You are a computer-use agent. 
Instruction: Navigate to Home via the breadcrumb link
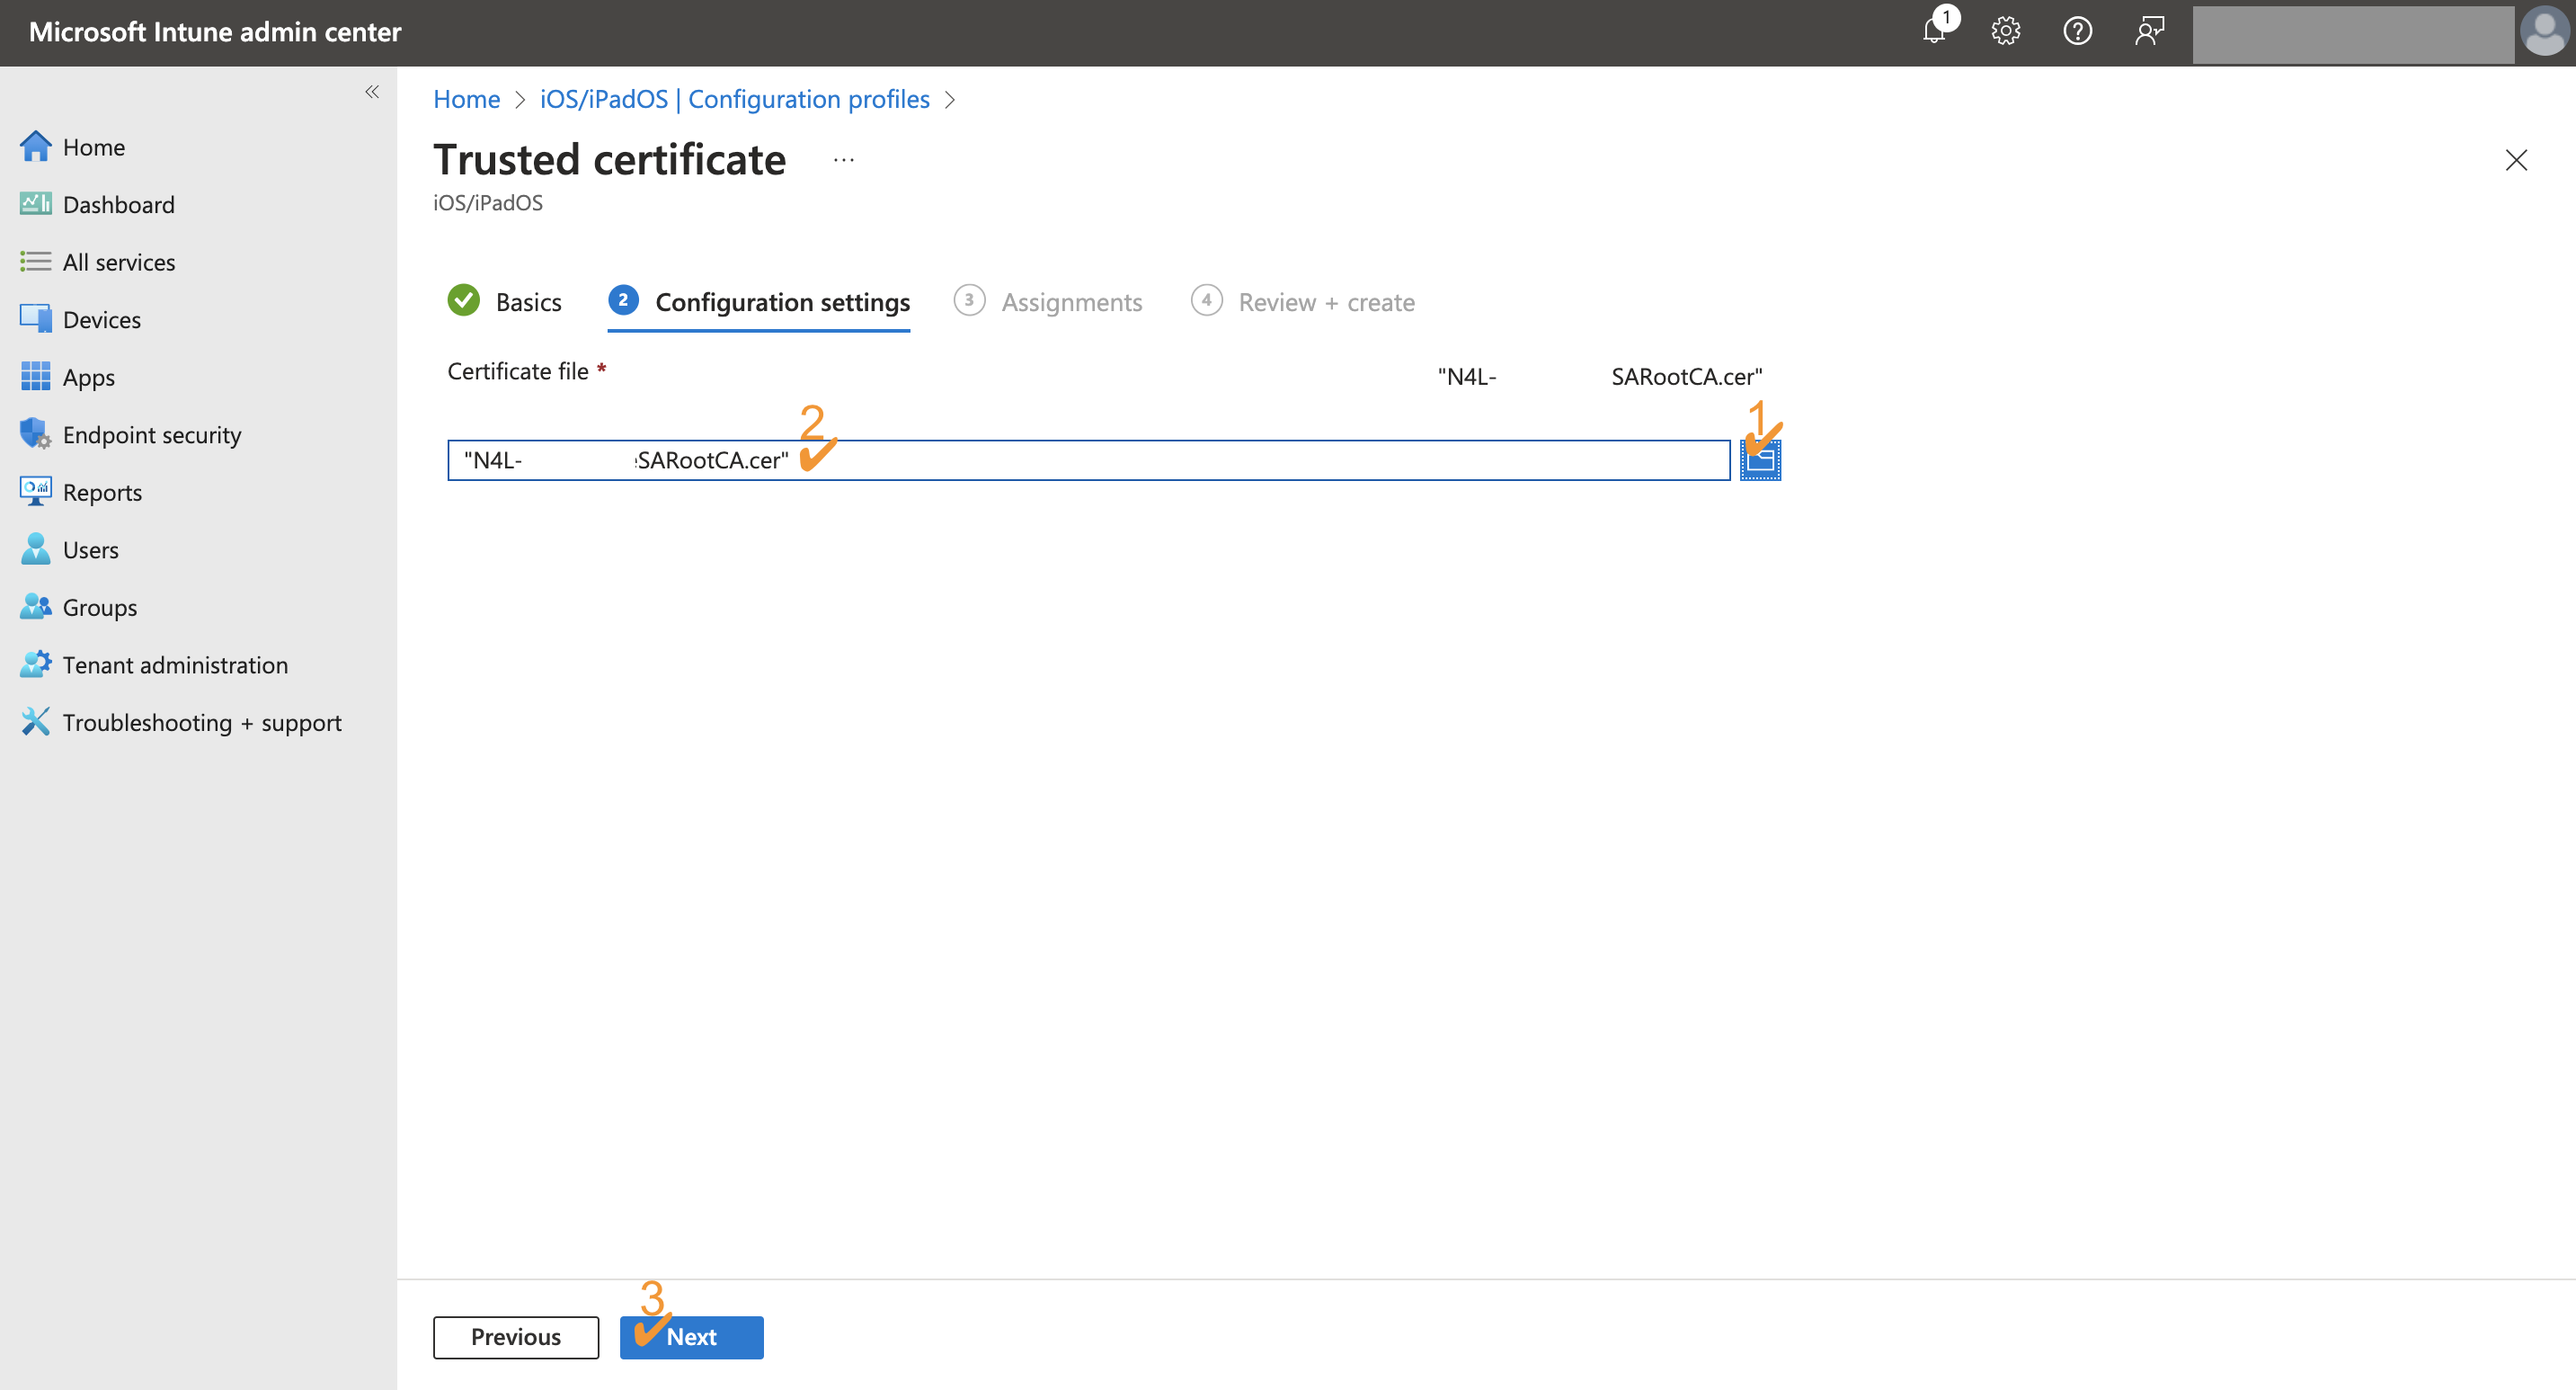466,99
